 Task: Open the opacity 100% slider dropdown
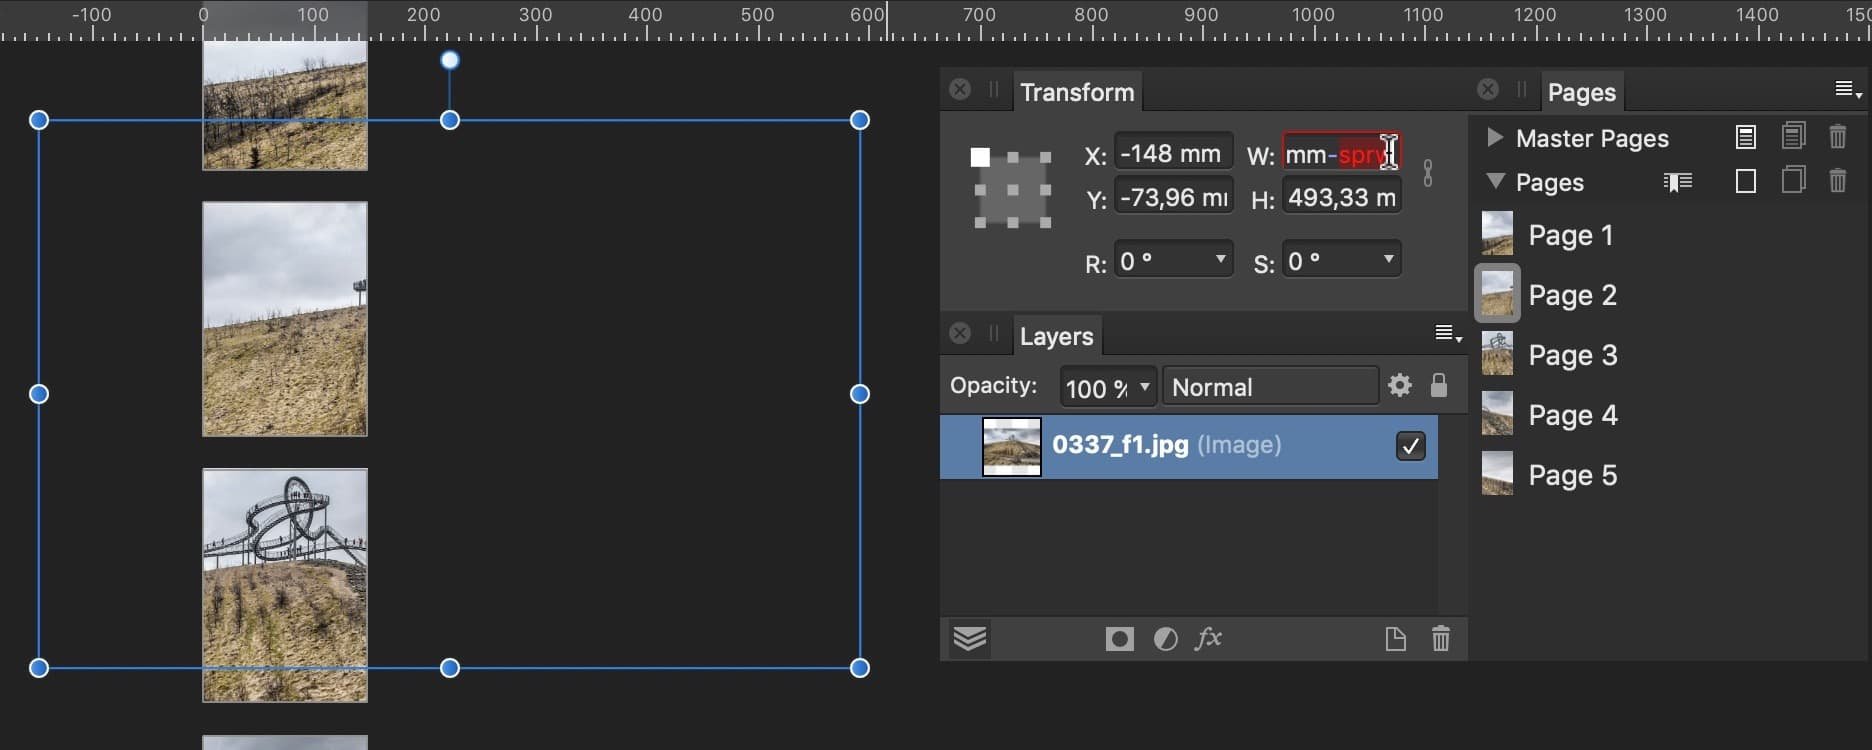[1145, 387]
